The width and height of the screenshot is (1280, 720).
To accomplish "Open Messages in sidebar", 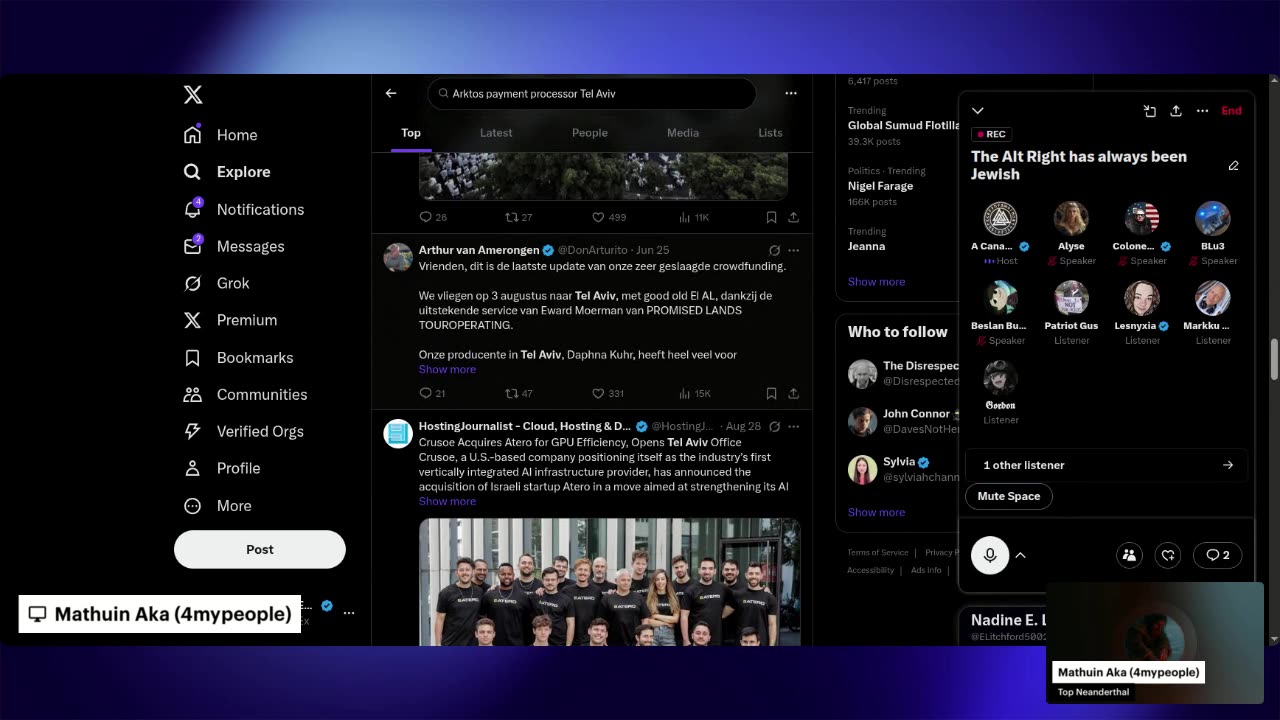I will [234, 246].
